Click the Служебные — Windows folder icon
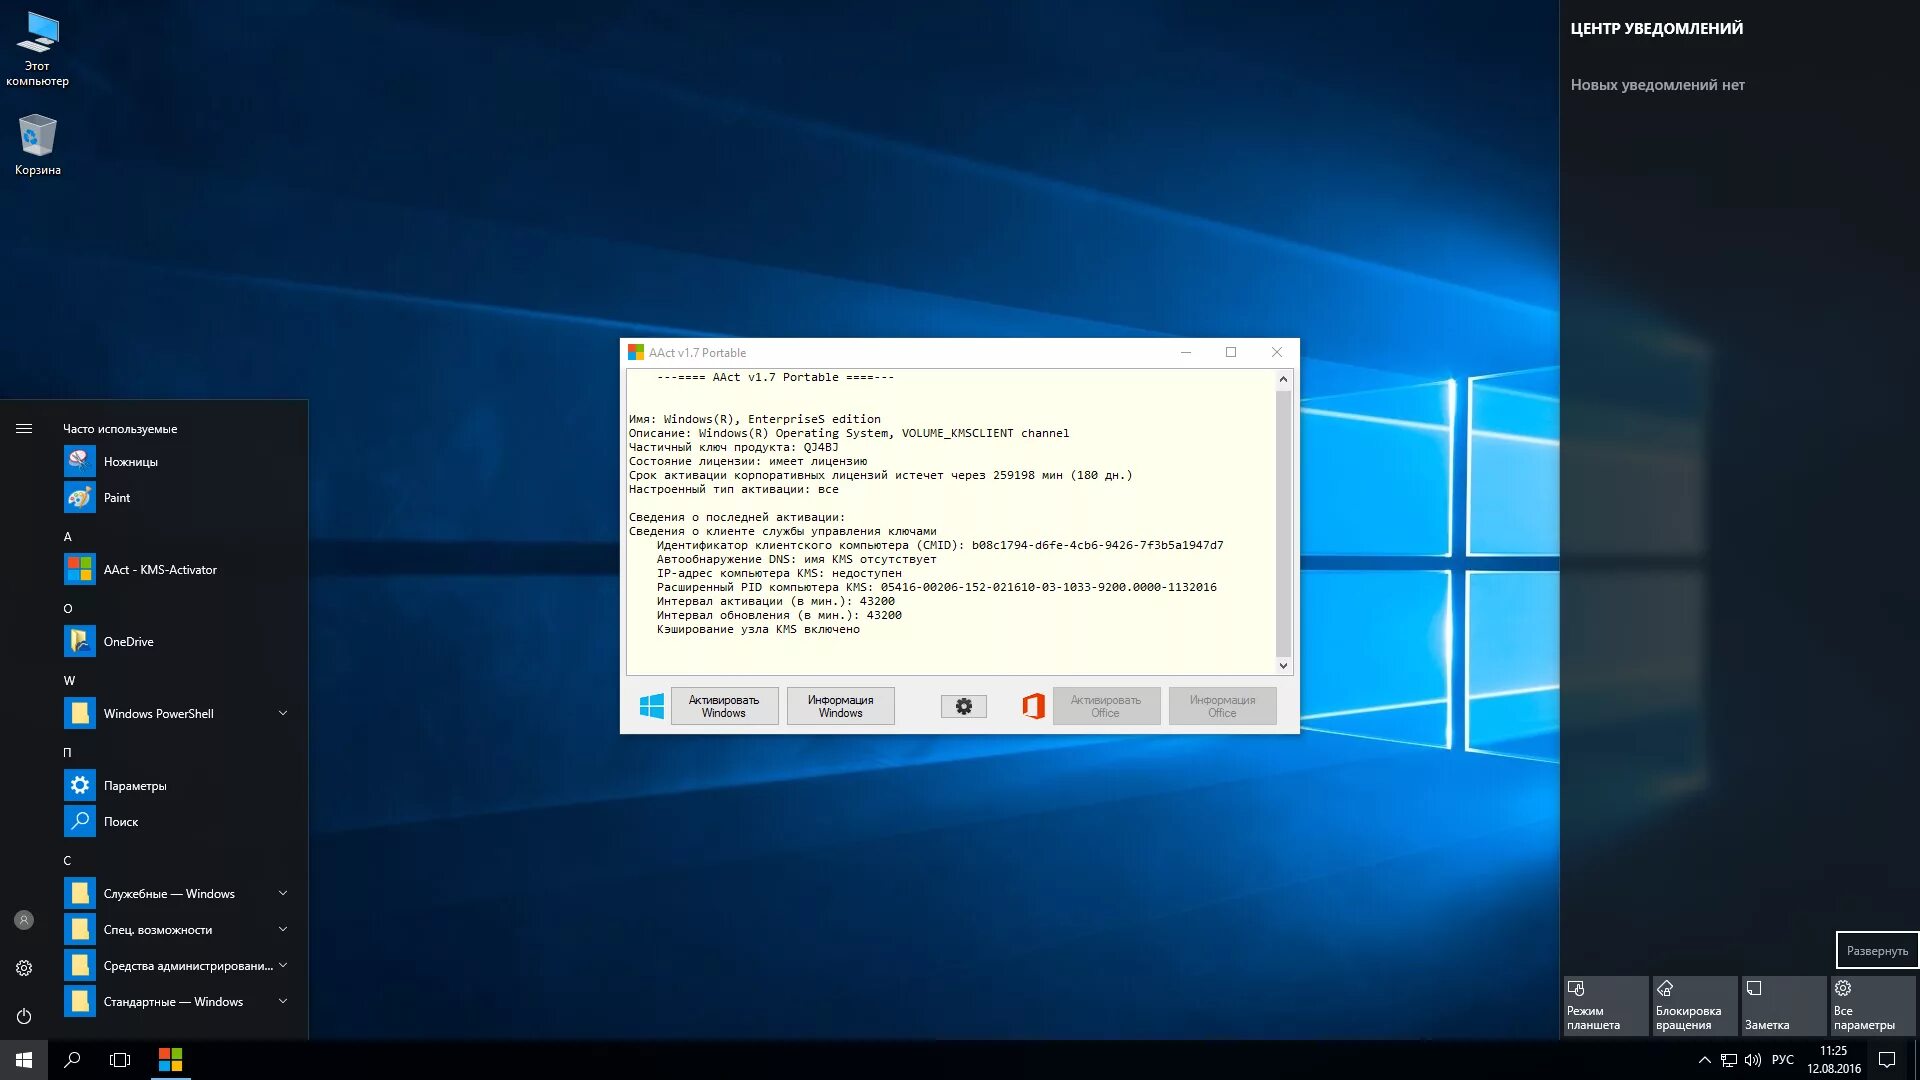Screen dimensions: 1920x1080 click(80, 894)
